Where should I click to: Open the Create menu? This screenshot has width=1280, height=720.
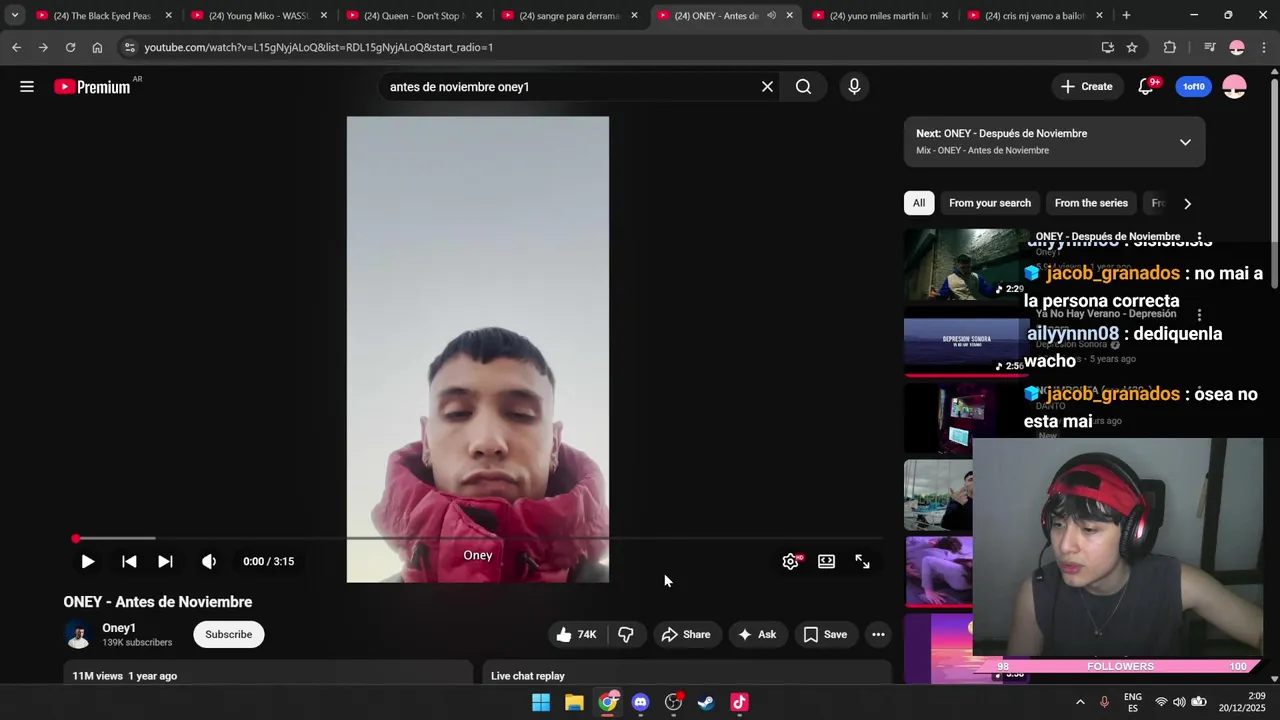click(x=1086, y=87)
